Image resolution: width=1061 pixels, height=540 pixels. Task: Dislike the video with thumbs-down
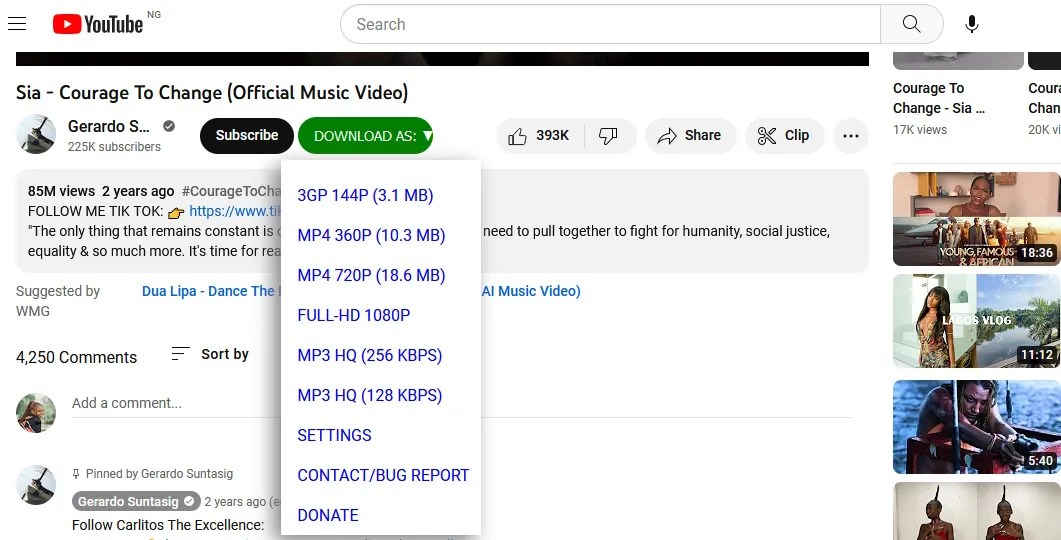[x=608, y=135]
